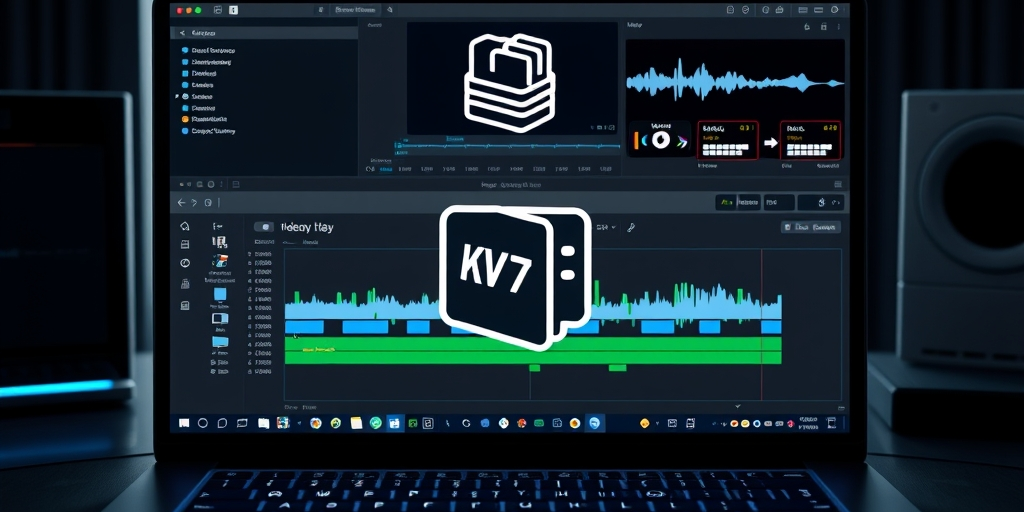Open the blue store icon on the taskbar
Viewport: 1024px width, 512px height.
point(394,423)
